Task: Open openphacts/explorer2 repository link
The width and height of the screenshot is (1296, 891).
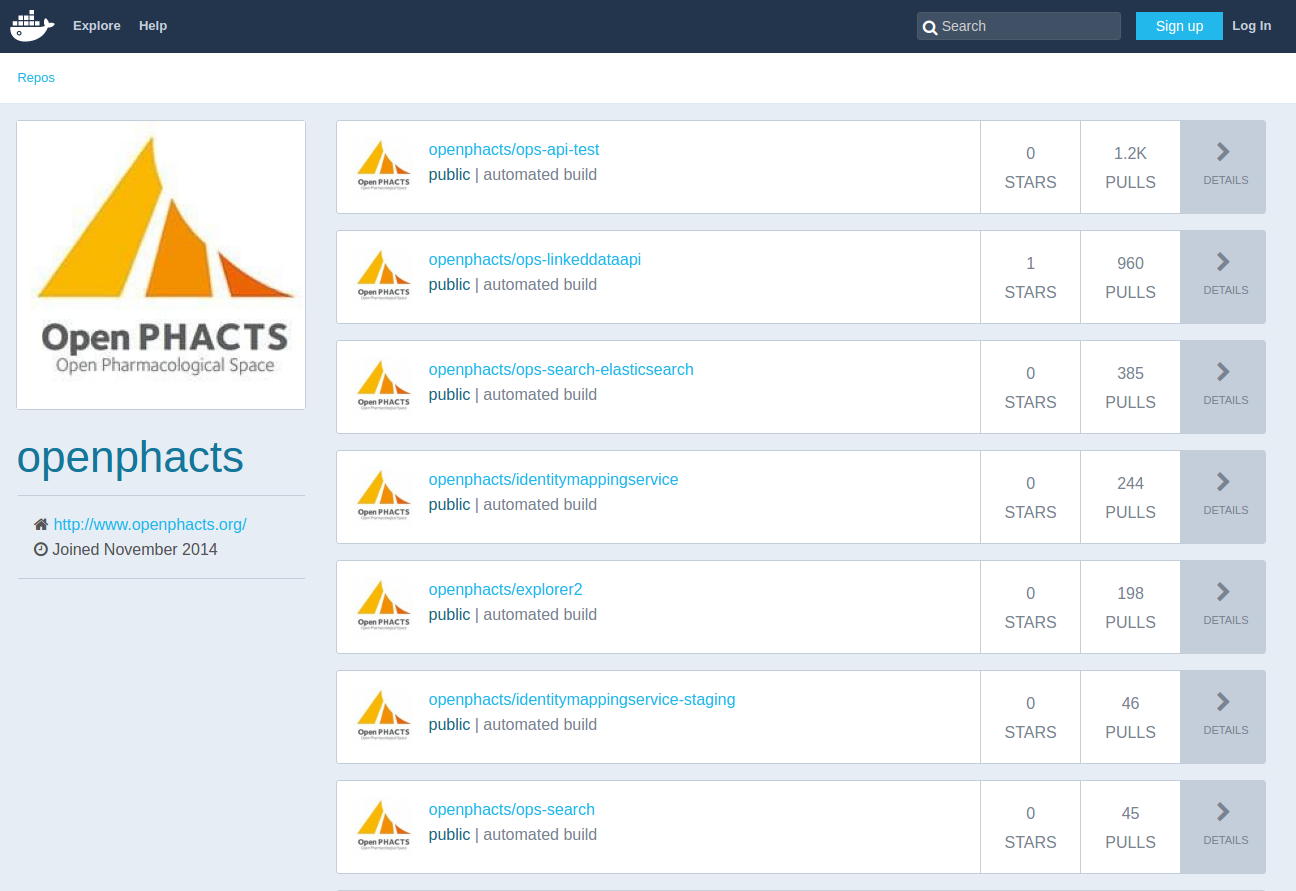Action: tap(506, 590)
